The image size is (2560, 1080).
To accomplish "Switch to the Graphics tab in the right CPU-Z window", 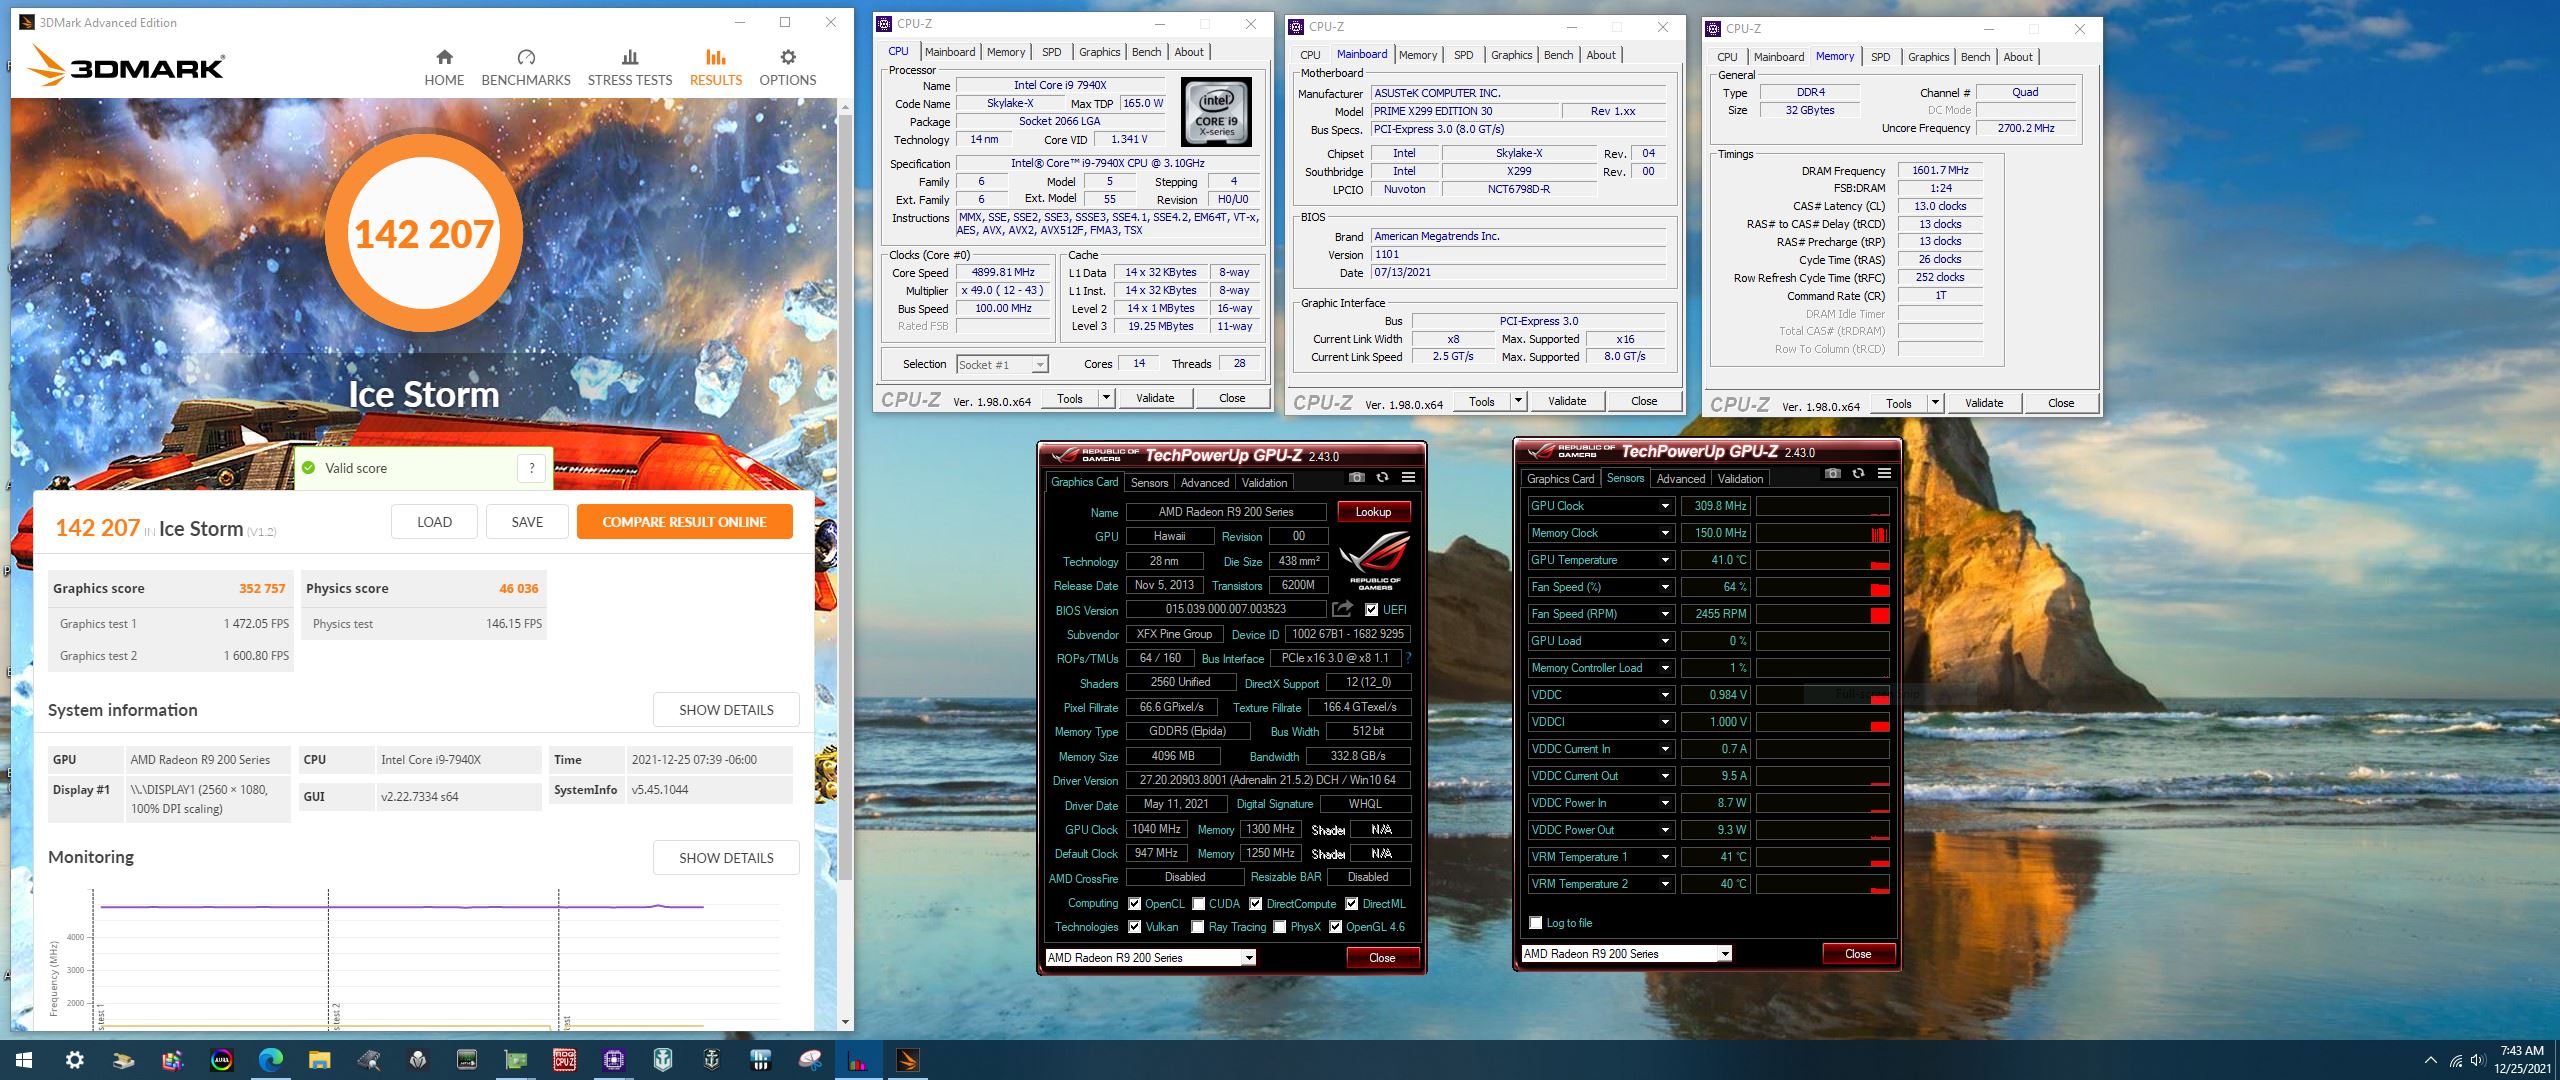I will coord(1928,57).
